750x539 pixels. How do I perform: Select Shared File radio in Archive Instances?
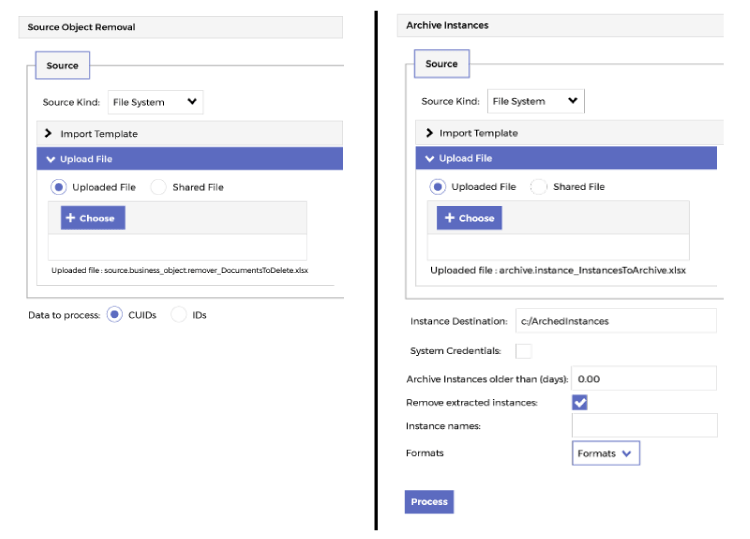point(538,187)
